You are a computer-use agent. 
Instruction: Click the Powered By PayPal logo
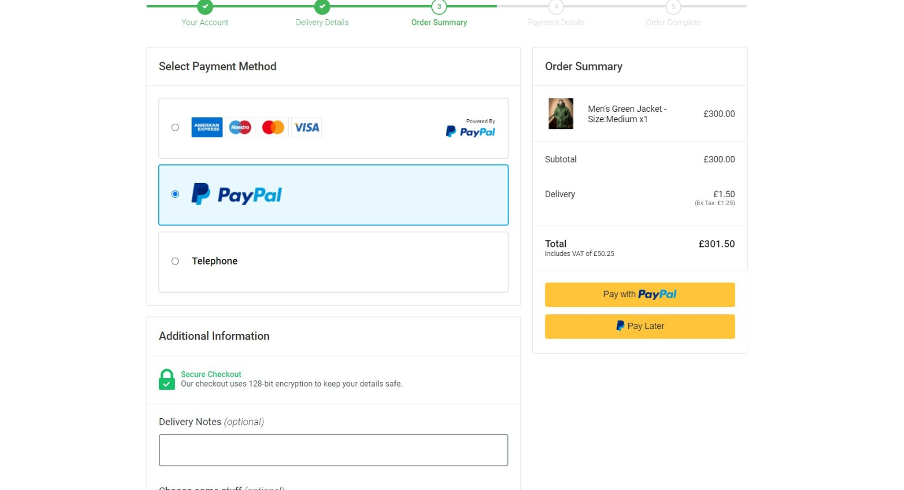pos(470,129)
